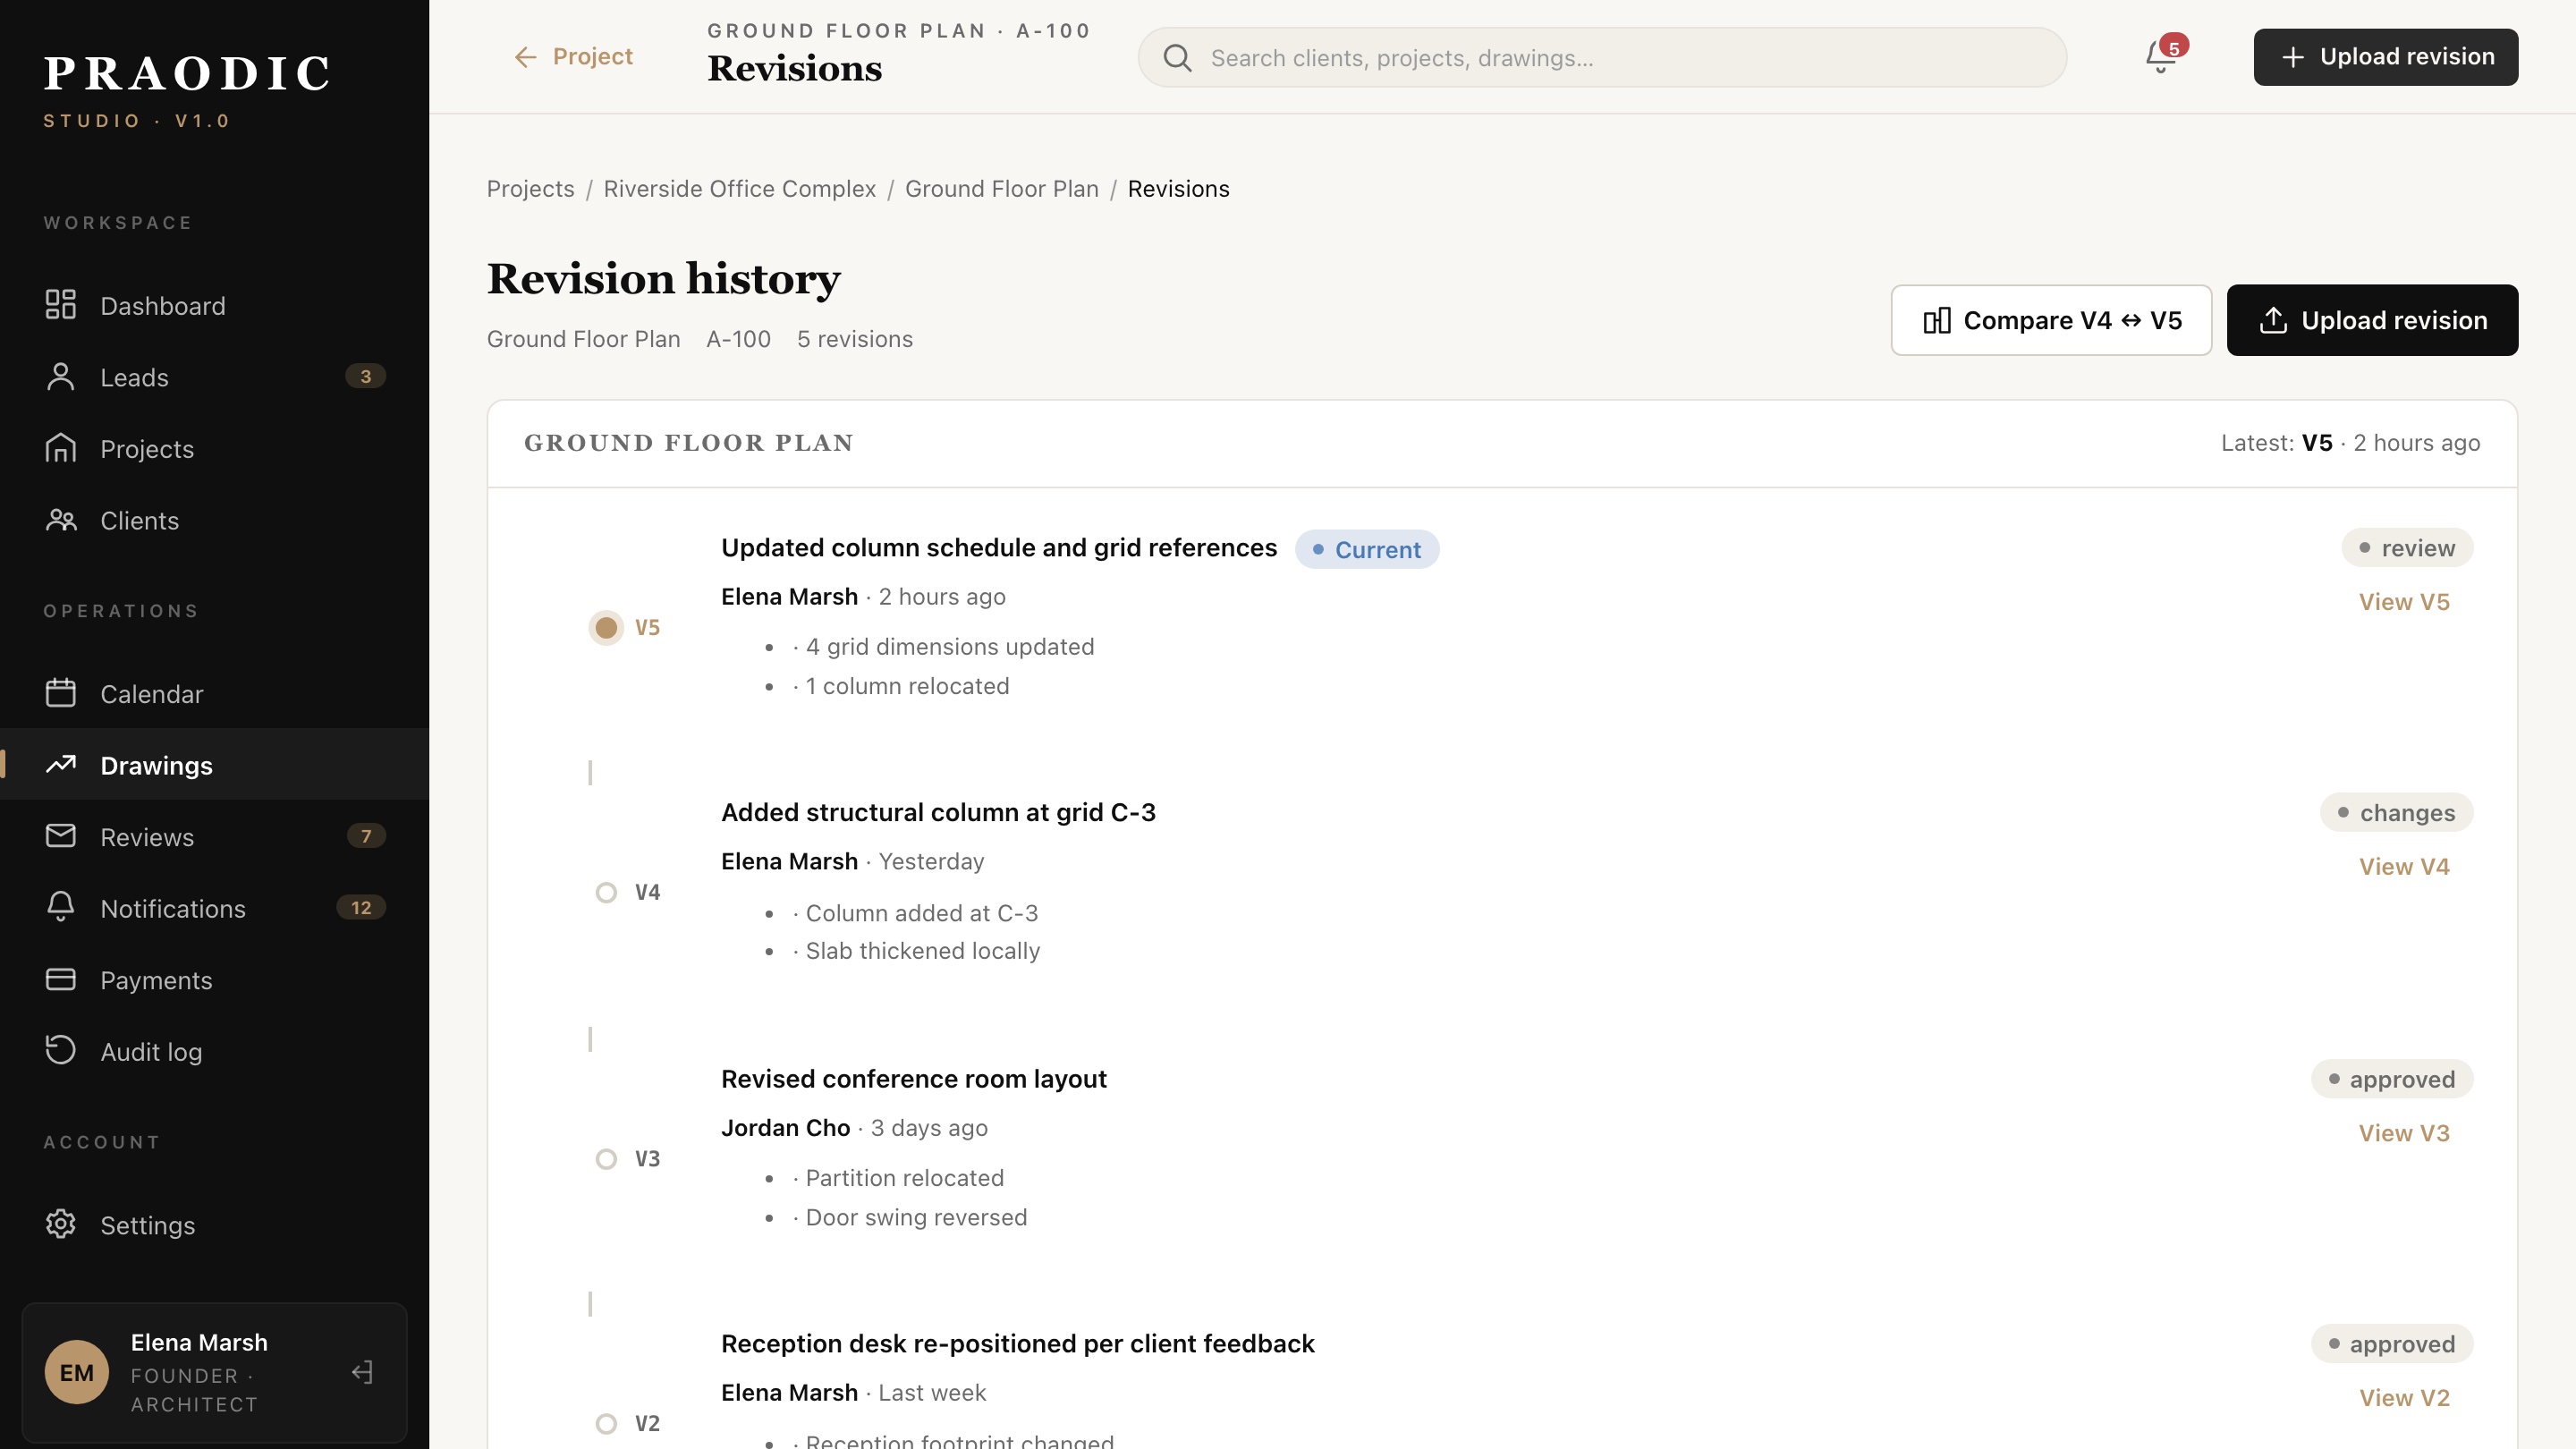Click "Updated column schedule and grid references" title
This screenshot has width=2576, height=1449.
[999, 548]
